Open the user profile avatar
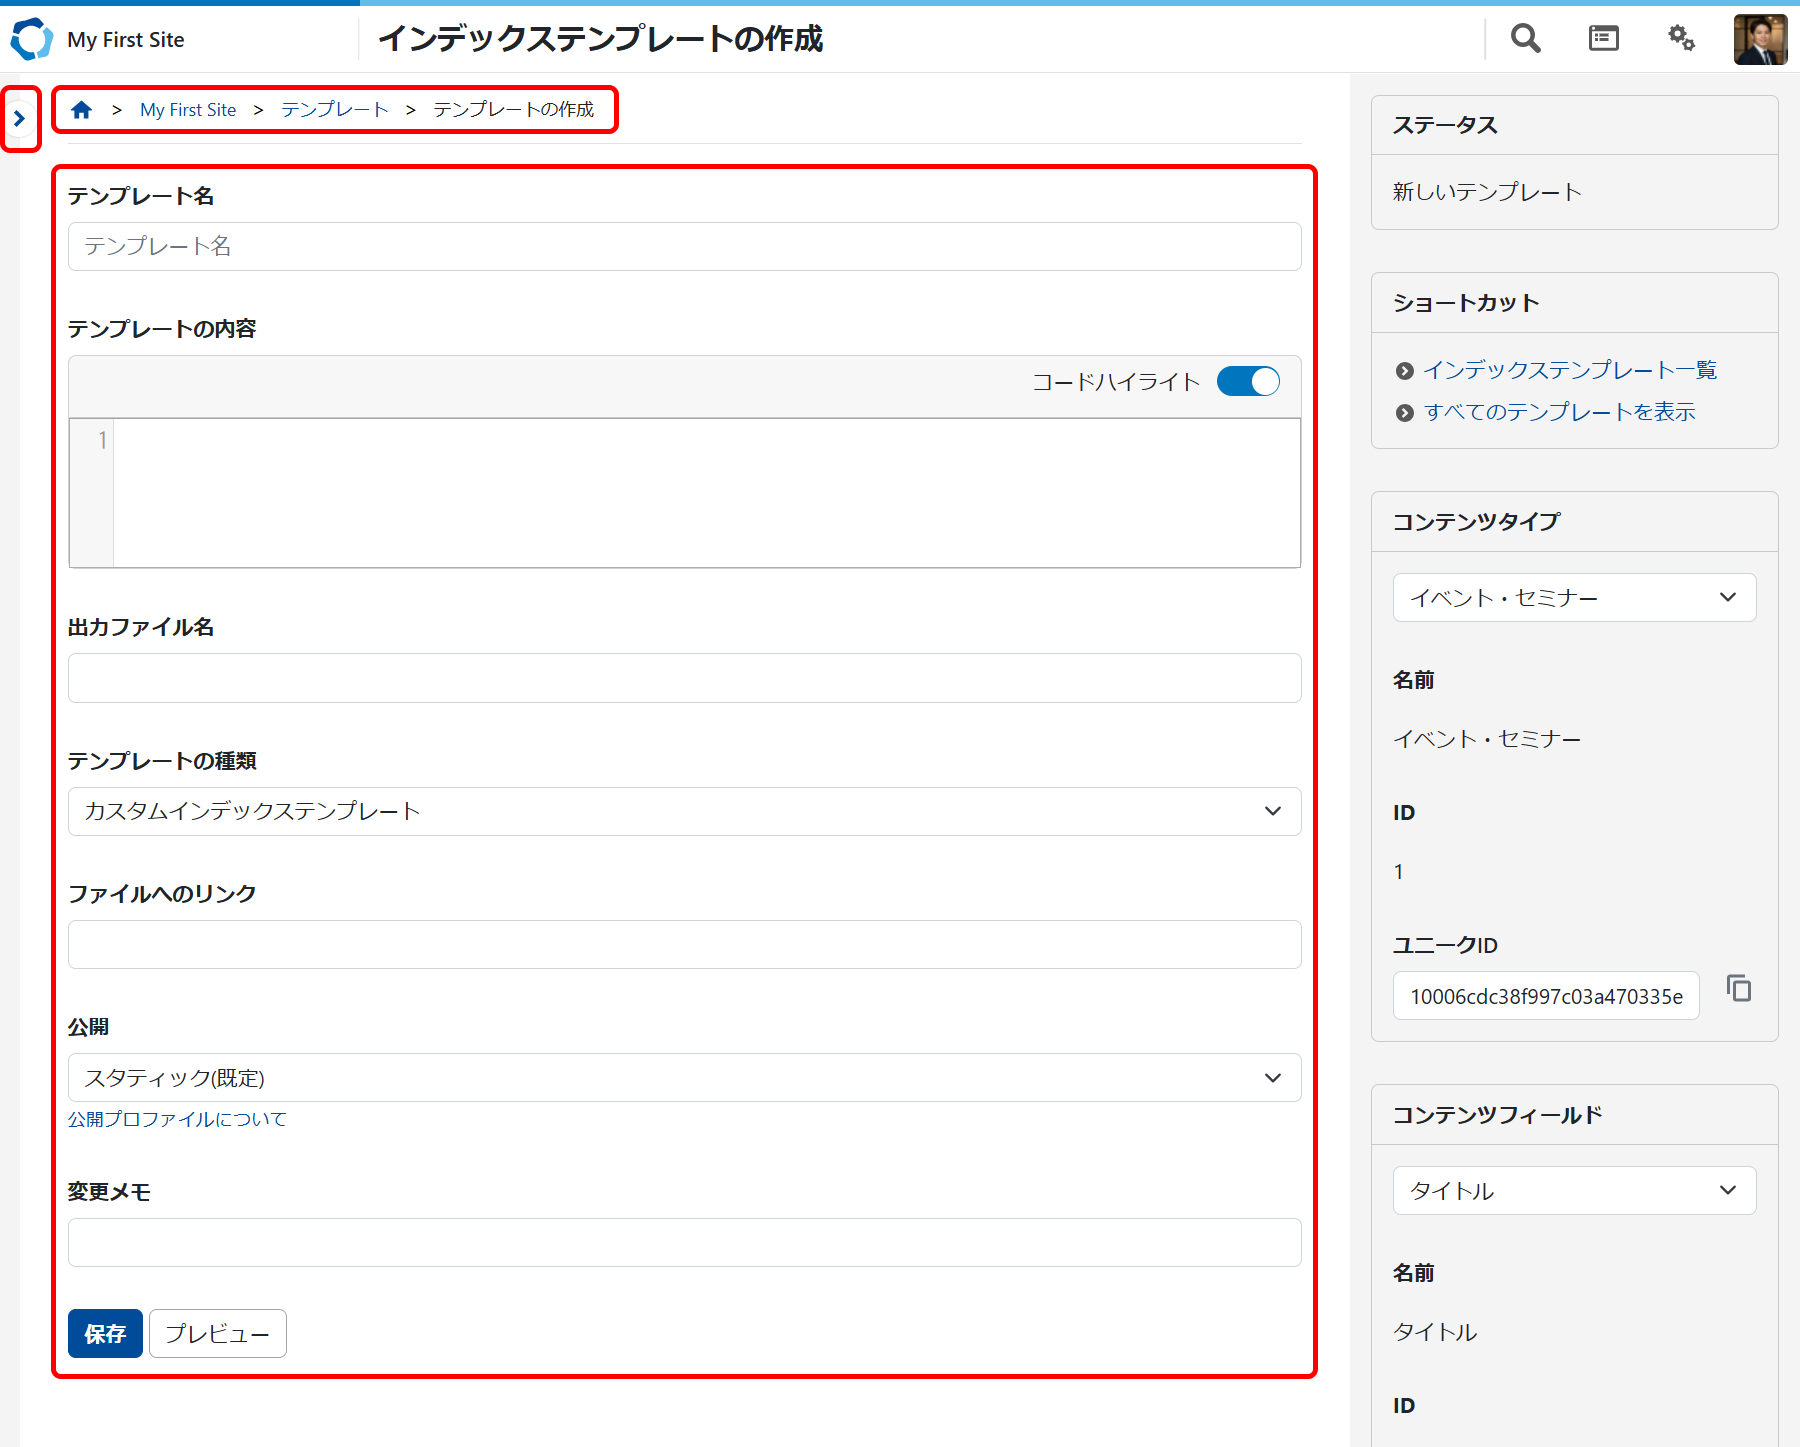The height and width of the screenshot is (1447, 1800). pos(1759,39)
